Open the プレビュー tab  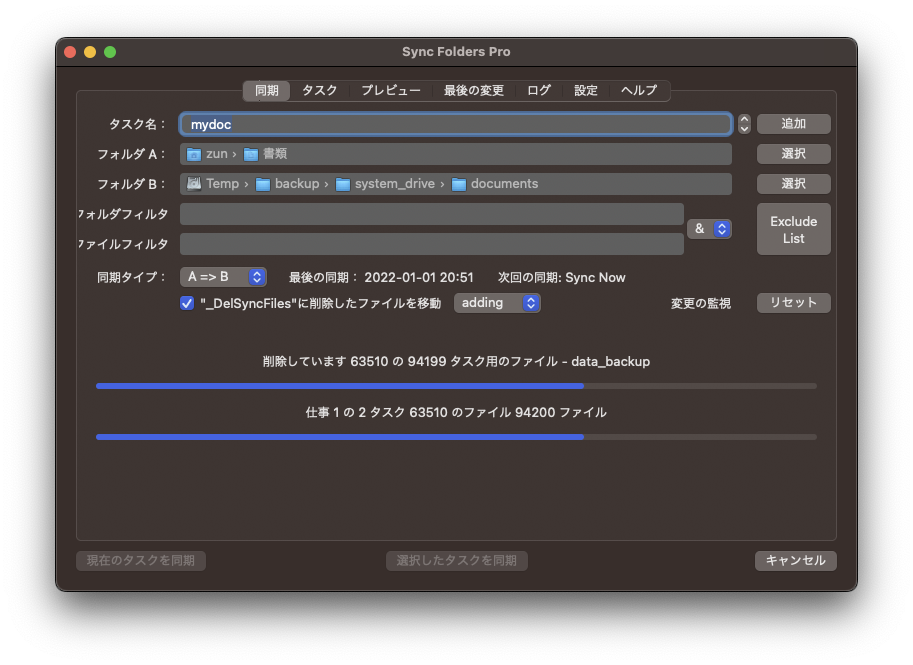pos(390,91)
